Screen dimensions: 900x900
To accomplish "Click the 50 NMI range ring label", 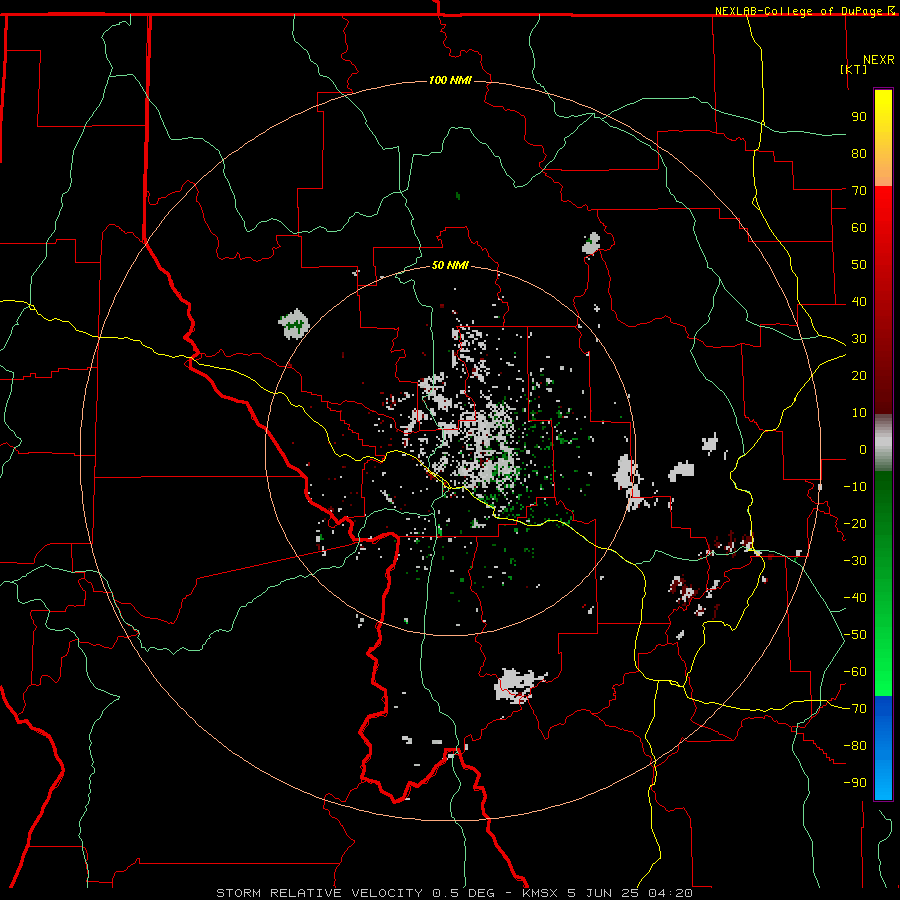I will [450, 265].
